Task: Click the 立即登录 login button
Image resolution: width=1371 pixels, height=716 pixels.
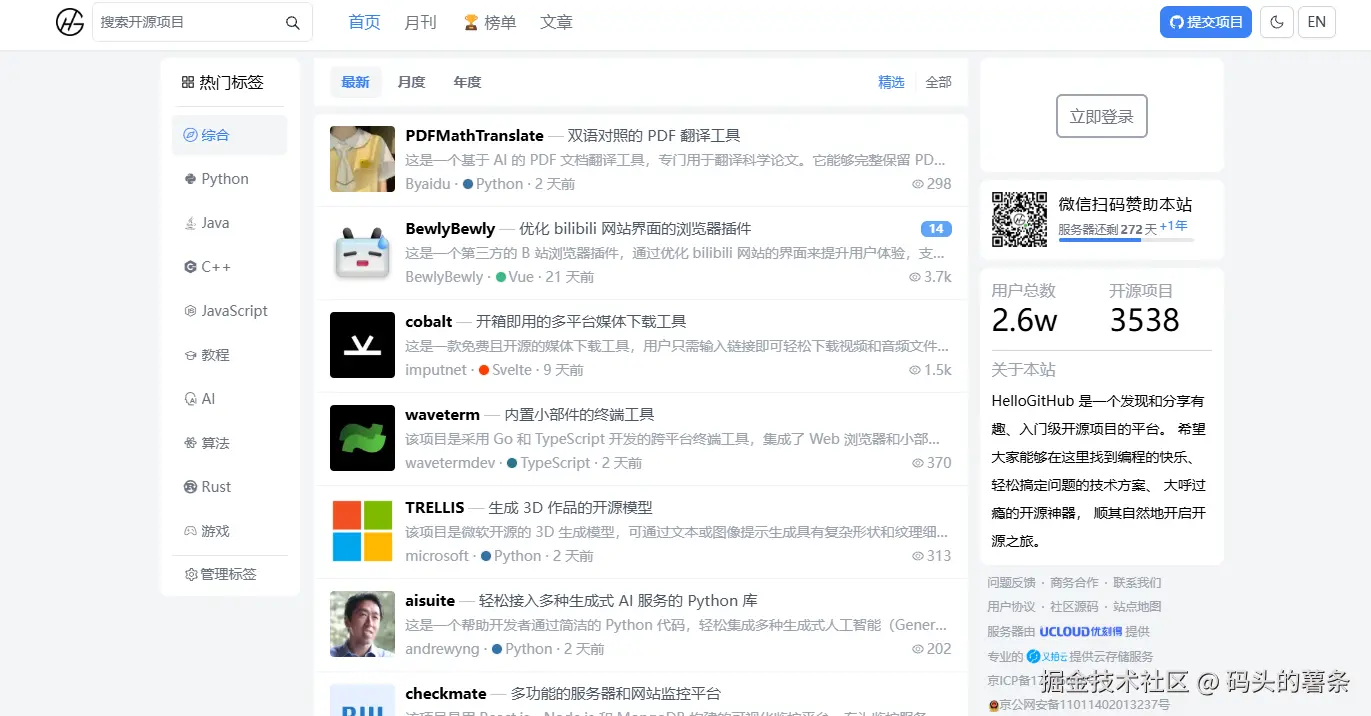Action: click(x=1101, y=116)
